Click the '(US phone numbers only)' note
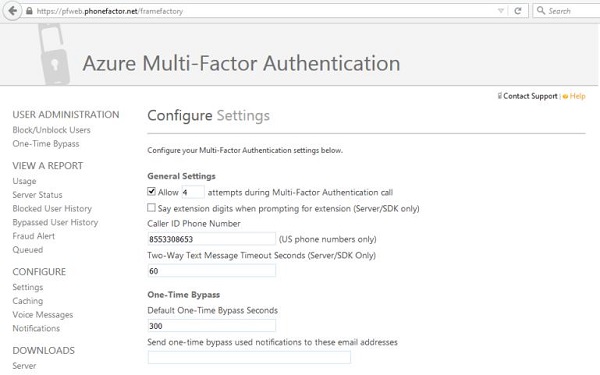This screenshot has width=600, height=375. coord(328,240)
